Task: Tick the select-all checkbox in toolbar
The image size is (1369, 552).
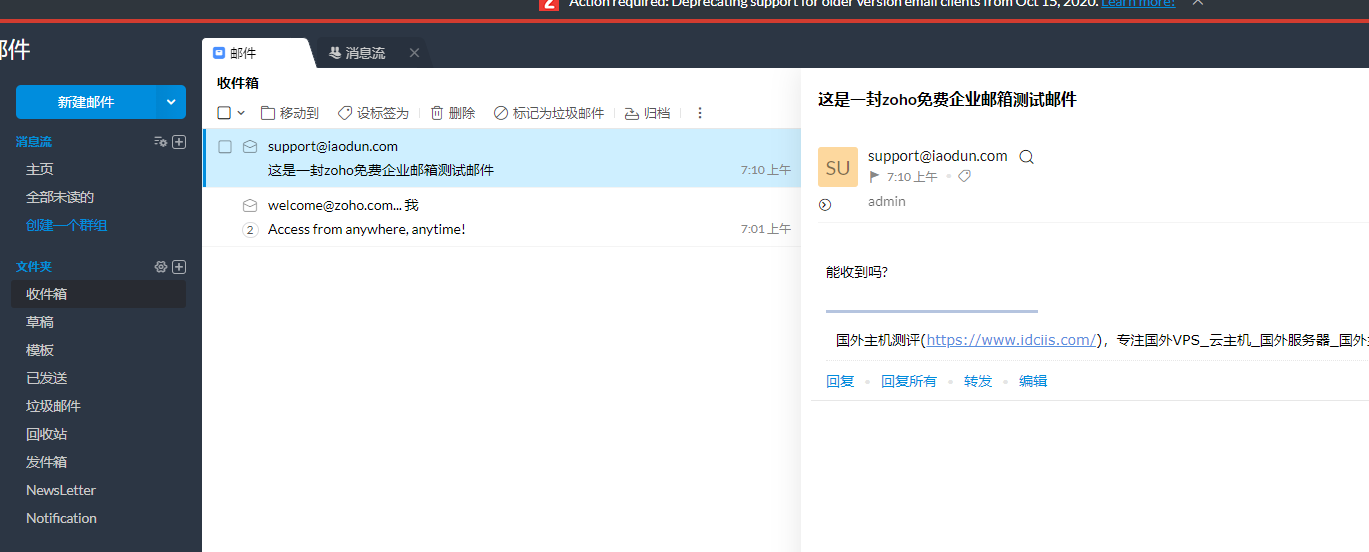Action: [224, 113]
